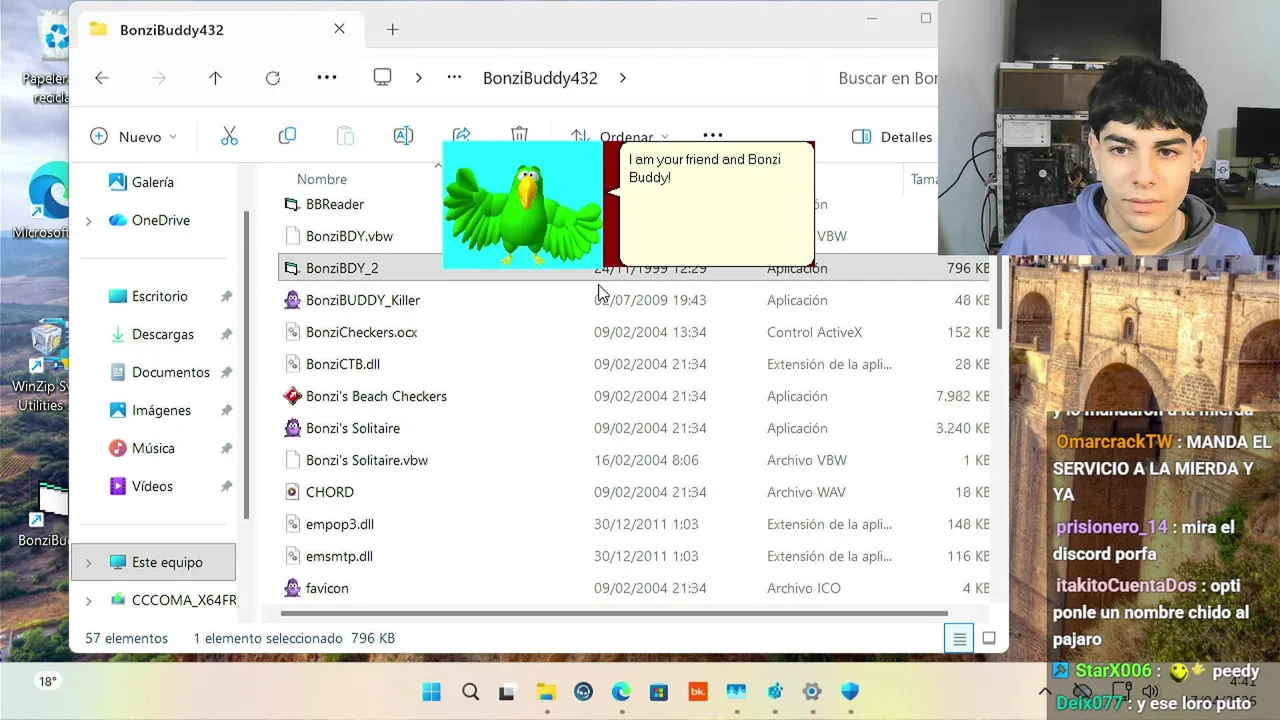Expand the OneDrive tree node
The width and height of the screenshot is (1280, 720).
(88, 221)
